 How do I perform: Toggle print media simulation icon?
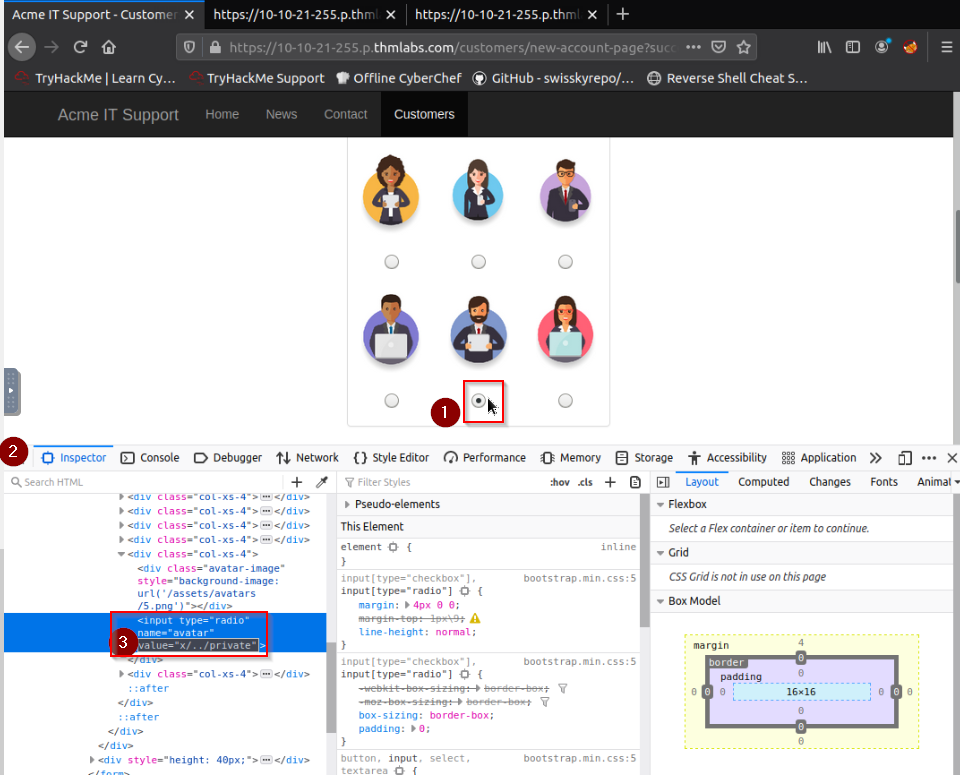pos(636,482)
